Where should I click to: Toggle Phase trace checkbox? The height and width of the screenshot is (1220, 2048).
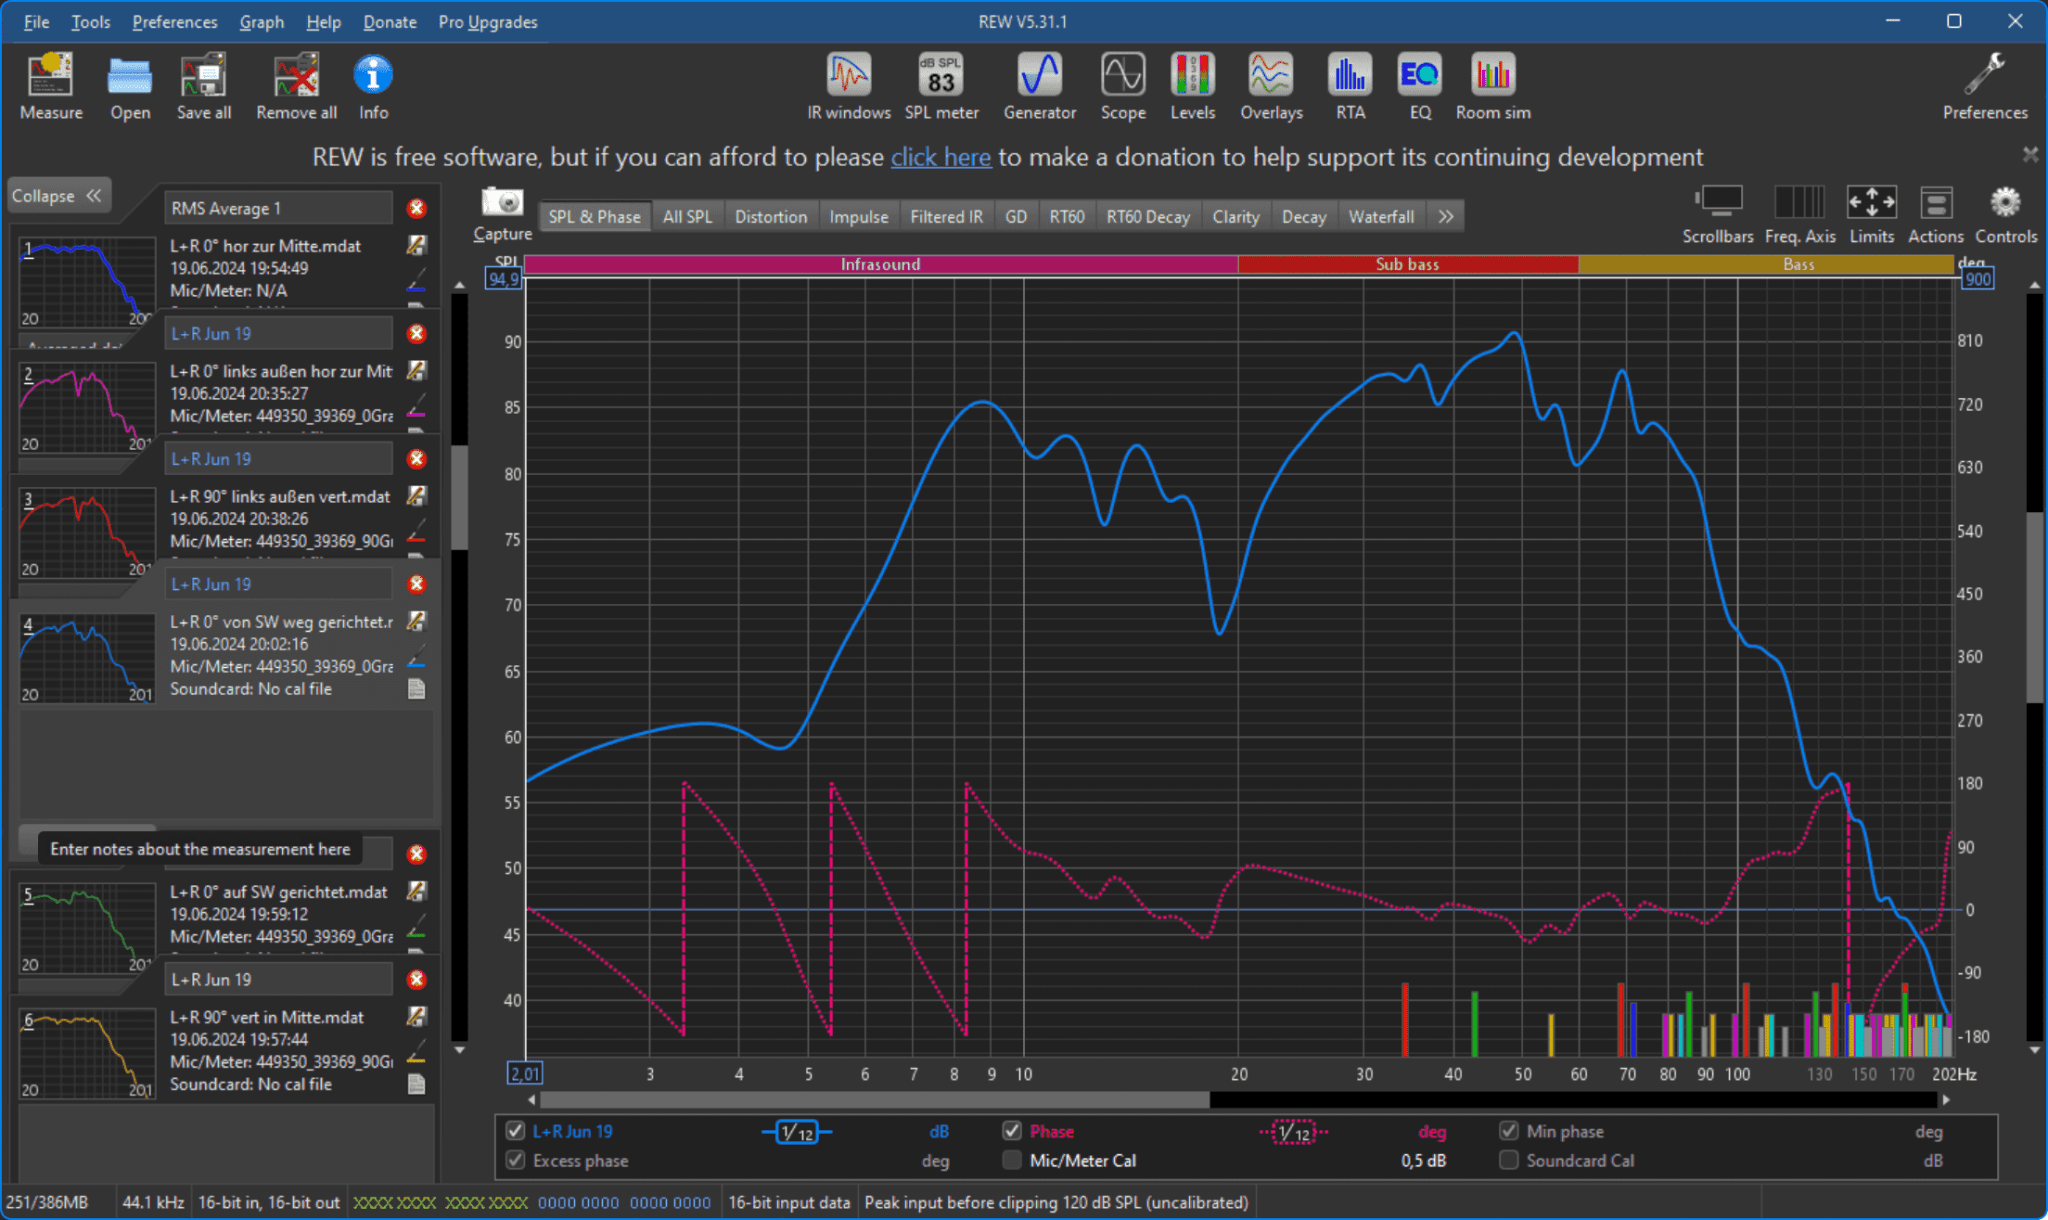click(x=1012, y=1131)
